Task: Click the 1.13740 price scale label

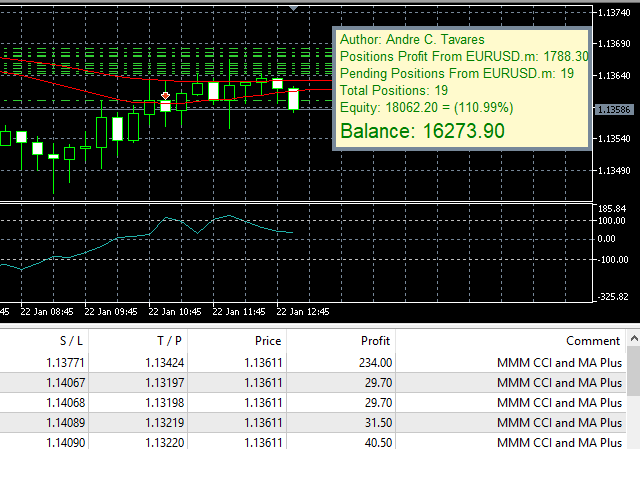Action: pyautogui.click(x=614, y=13)
